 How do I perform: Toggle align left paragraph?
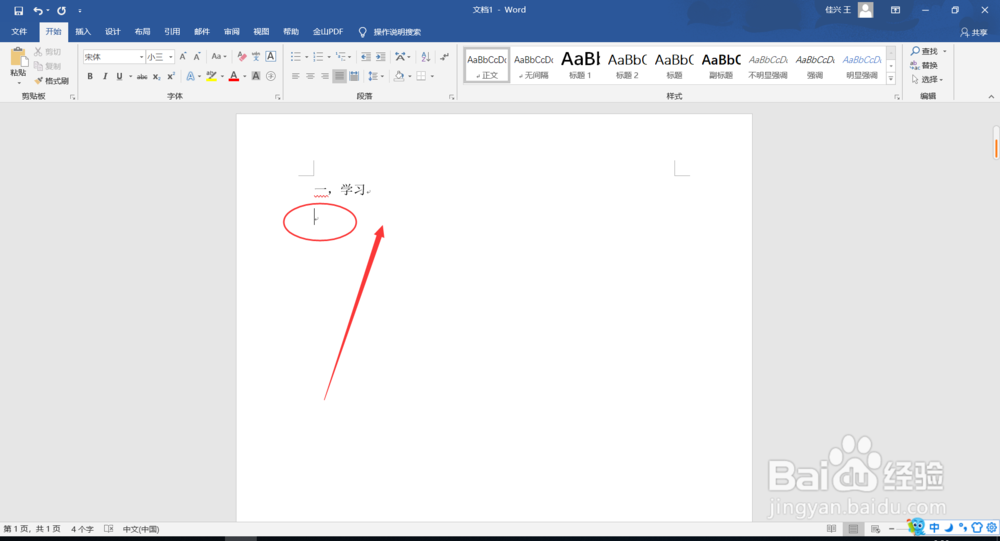point(295,77)
